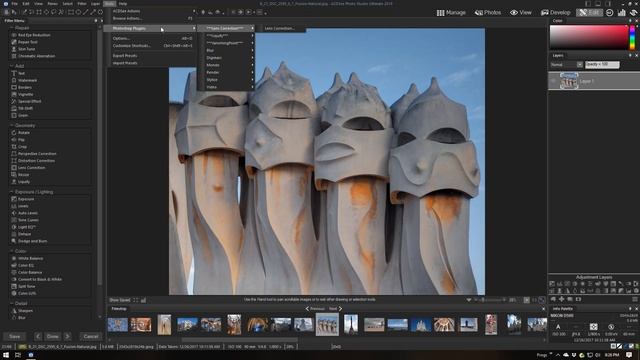Screen dimensions: 640x360
Task: Click the Done button
Action: (x=53, y=337)
